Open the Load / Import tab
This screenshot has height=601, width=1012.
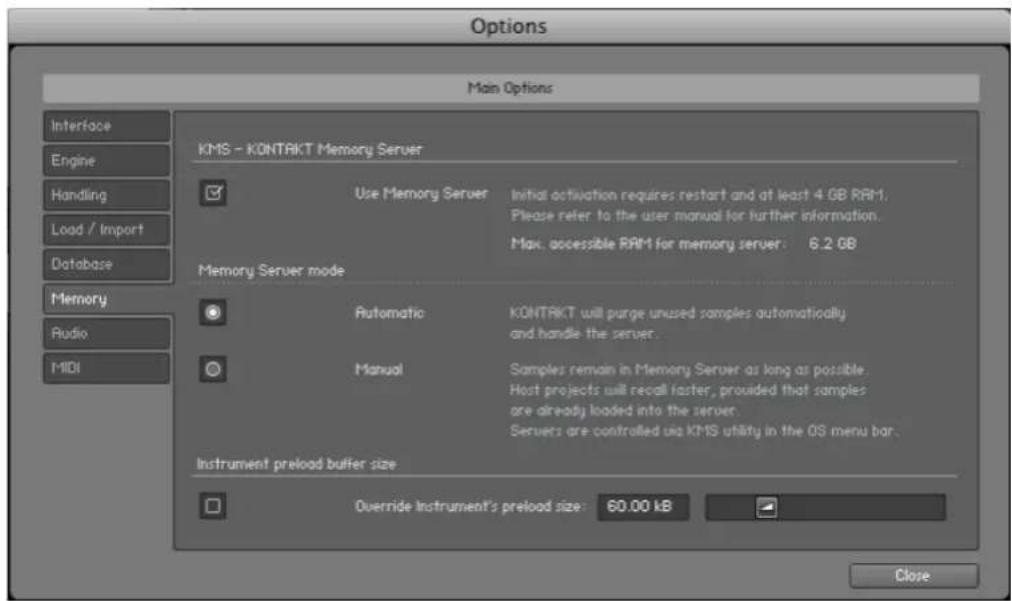(x=106, y=230)
